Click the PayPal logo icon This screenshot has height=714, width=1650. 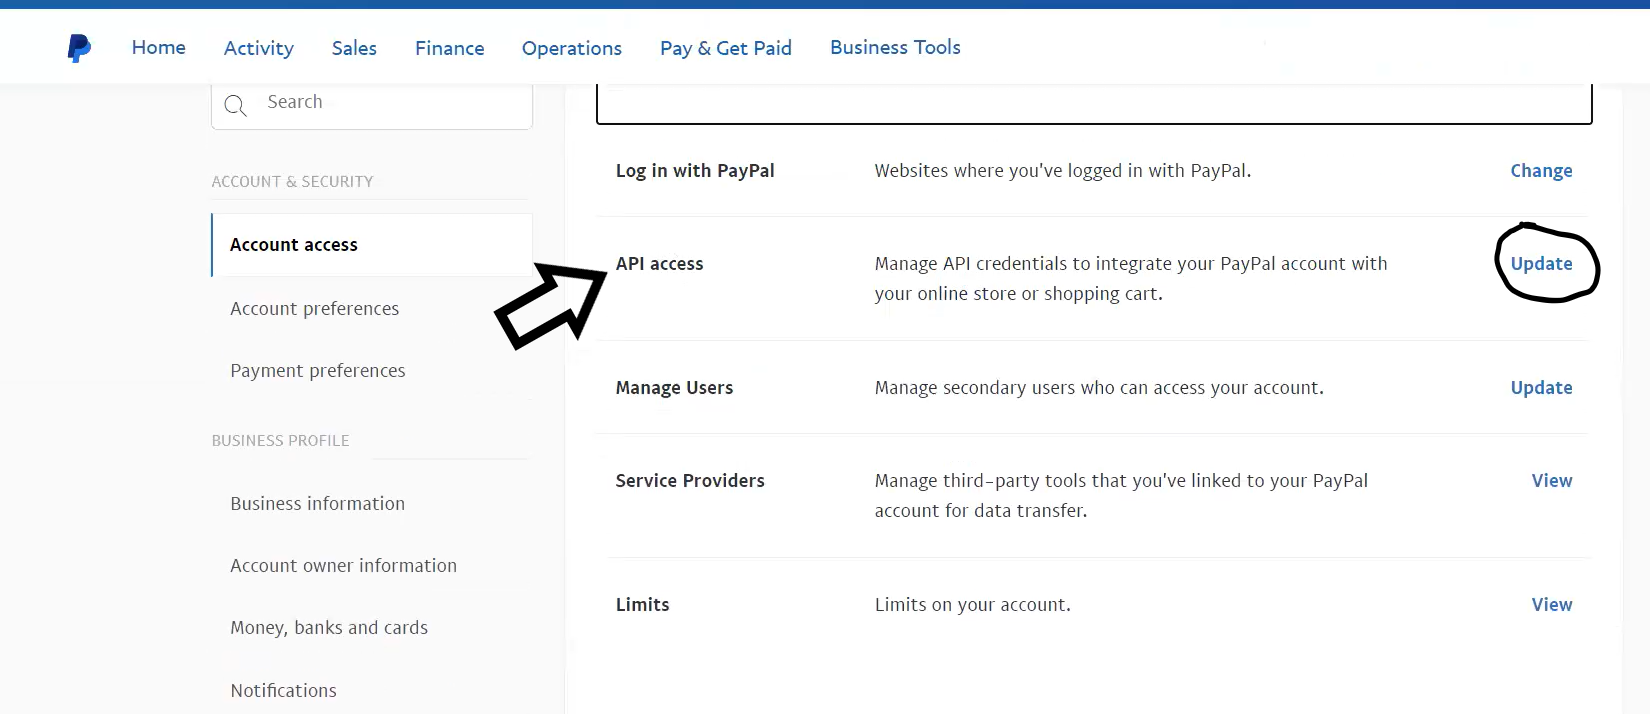pos(79,48)
